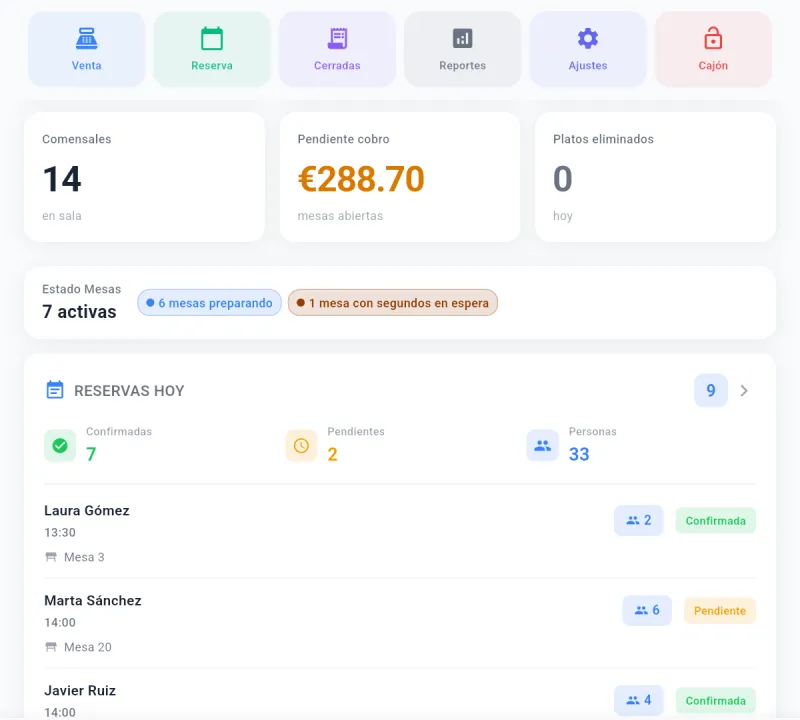
Task: Select the '6 mesas preparando' status chip
Action: point(209,303)
